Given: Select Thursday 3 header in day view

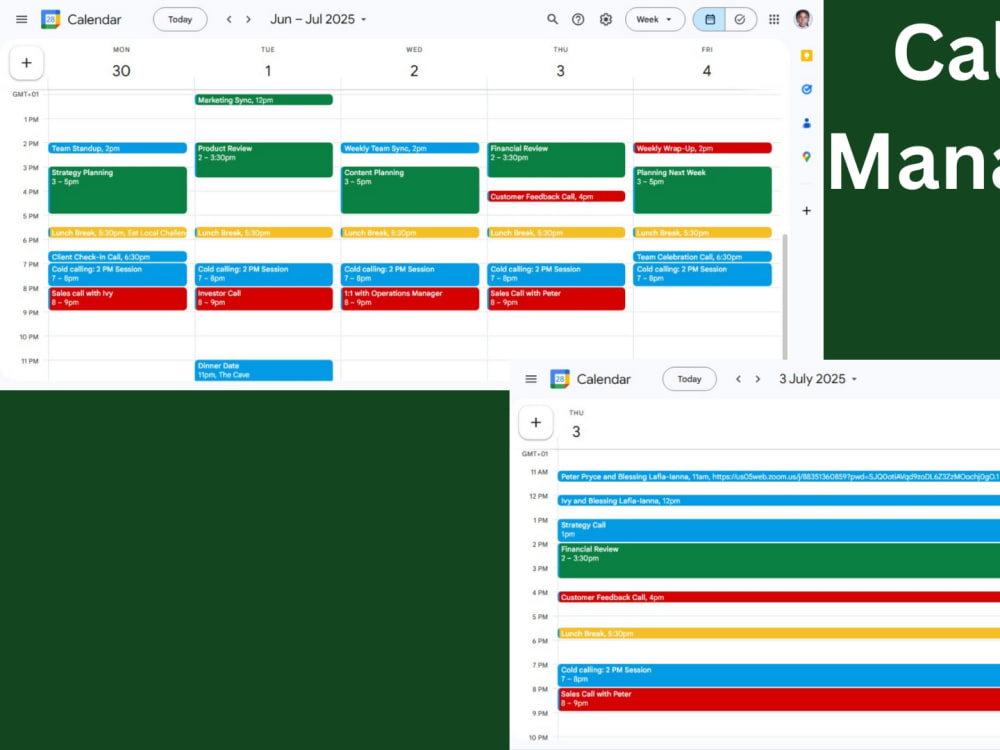Looking at the screenshot, I should (576, 426).
